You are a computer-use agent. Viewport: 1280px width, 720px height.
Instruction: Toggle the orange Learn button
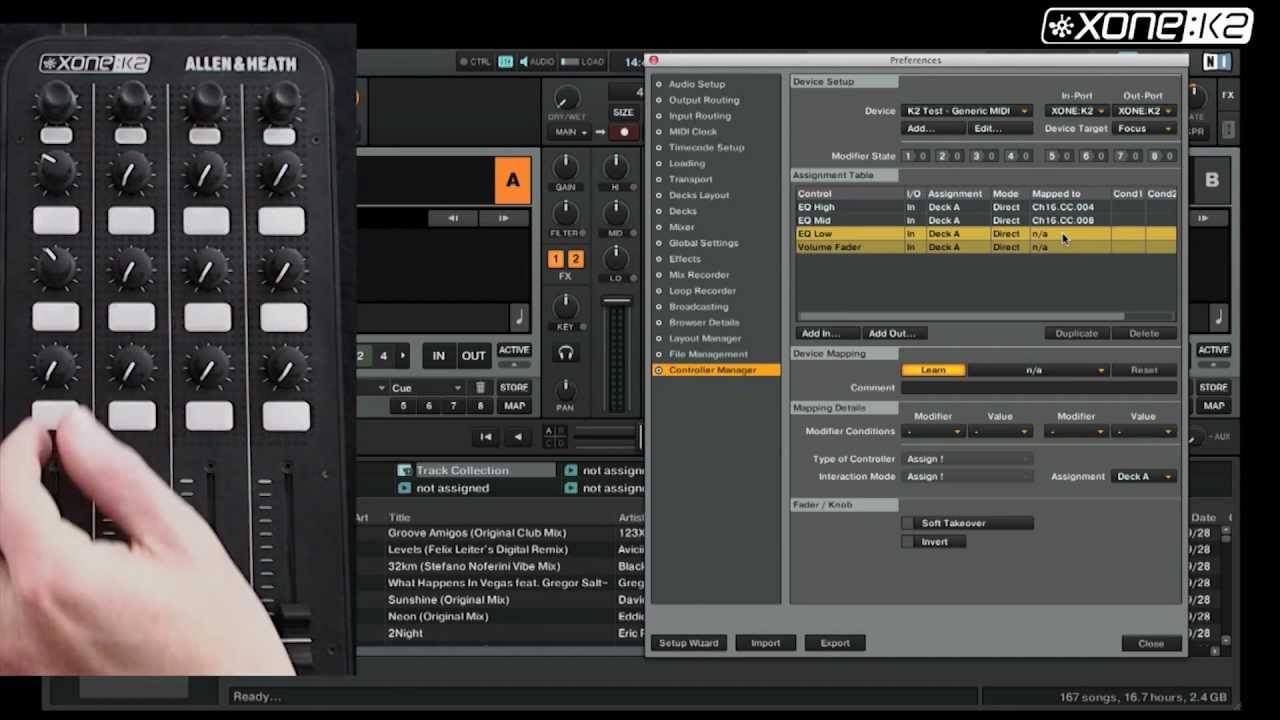pos(933,370)
